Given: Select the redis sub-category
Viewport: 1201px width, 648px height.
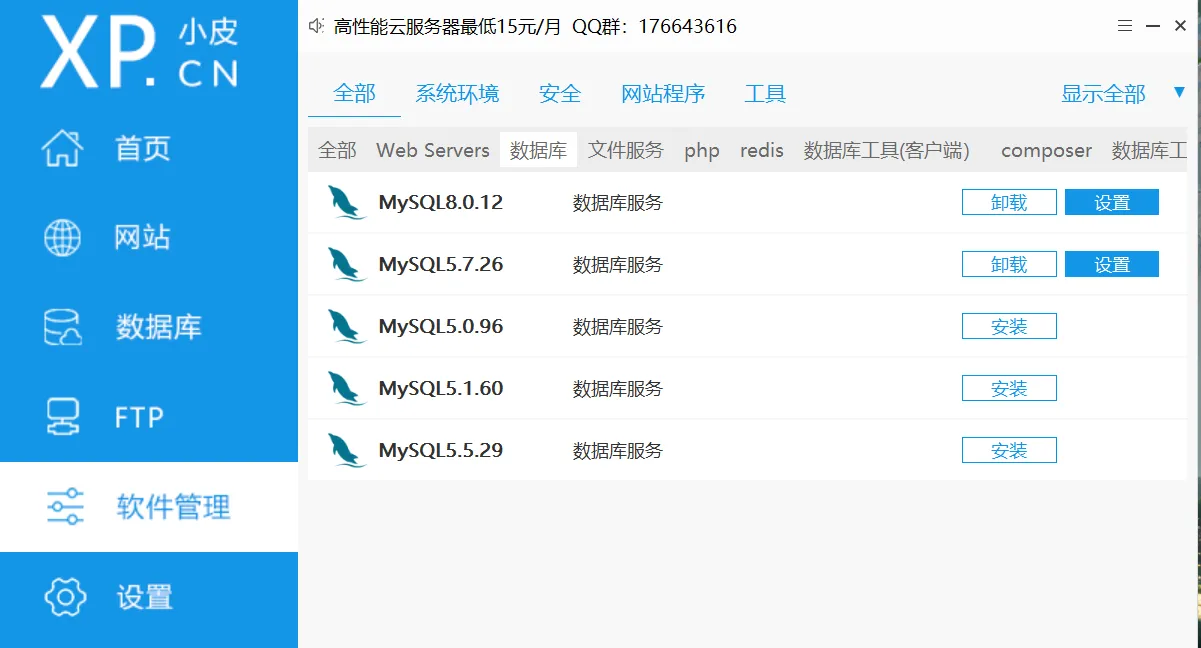Looking at the screenshot, I should click(762, 150).
